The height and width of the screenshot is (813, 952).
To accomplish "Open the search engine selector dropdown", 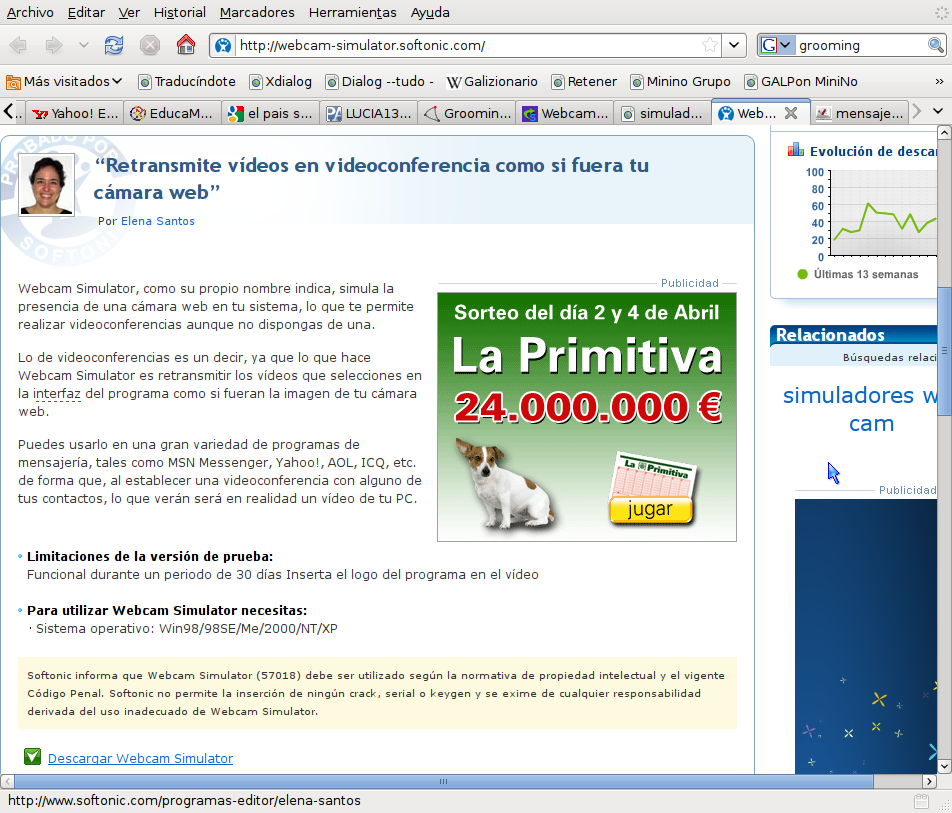I will [777, 46].
